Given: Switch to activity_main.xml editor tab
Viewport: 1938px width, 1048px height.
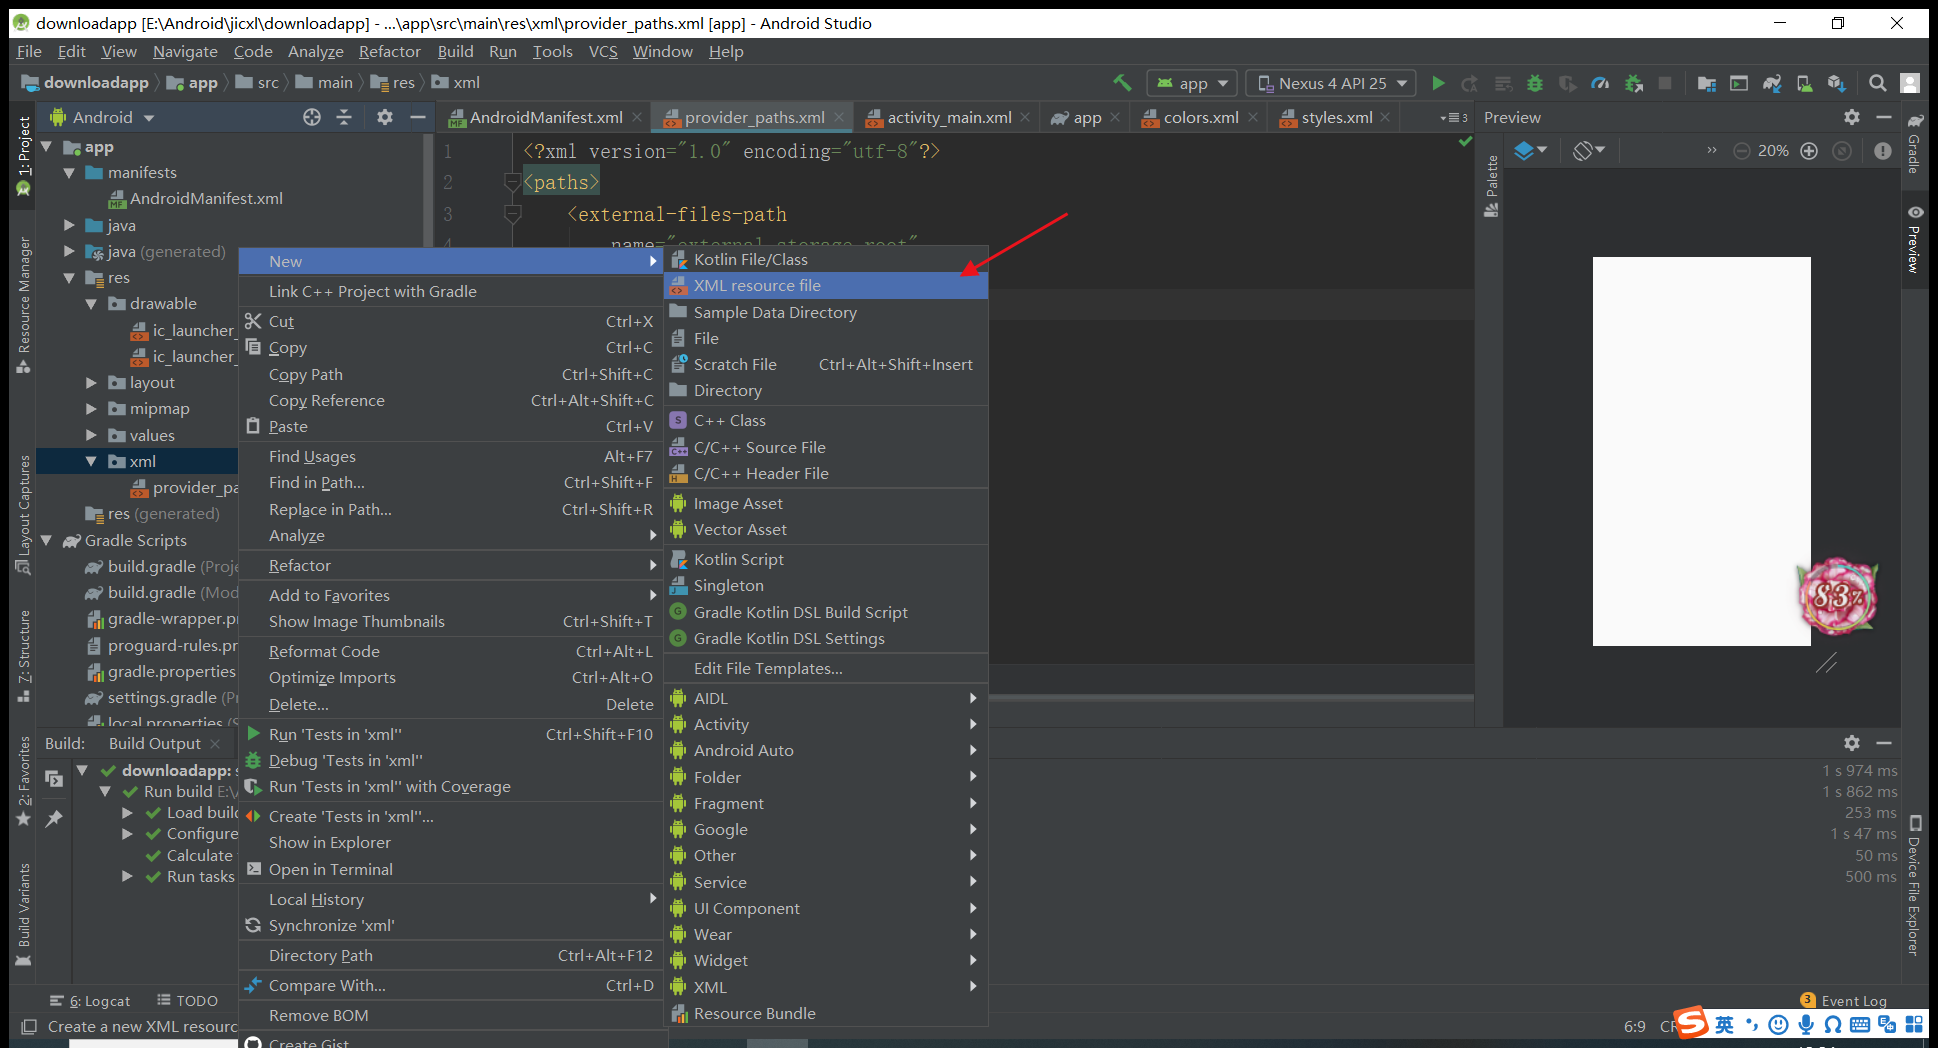Looking at the screenshot, I should pos(949,117).
